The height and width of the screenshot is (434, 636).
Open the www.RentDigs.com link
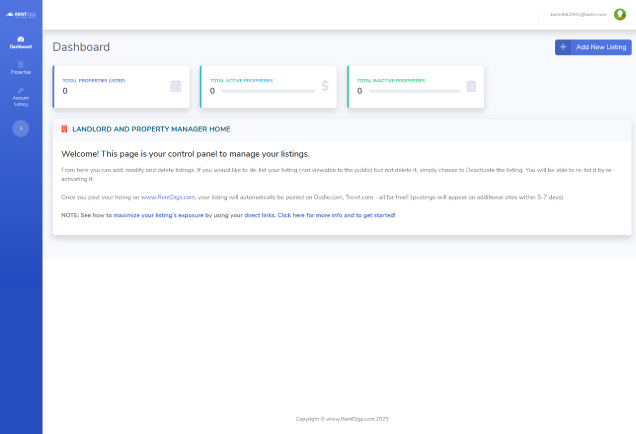(x=168, y=198)
